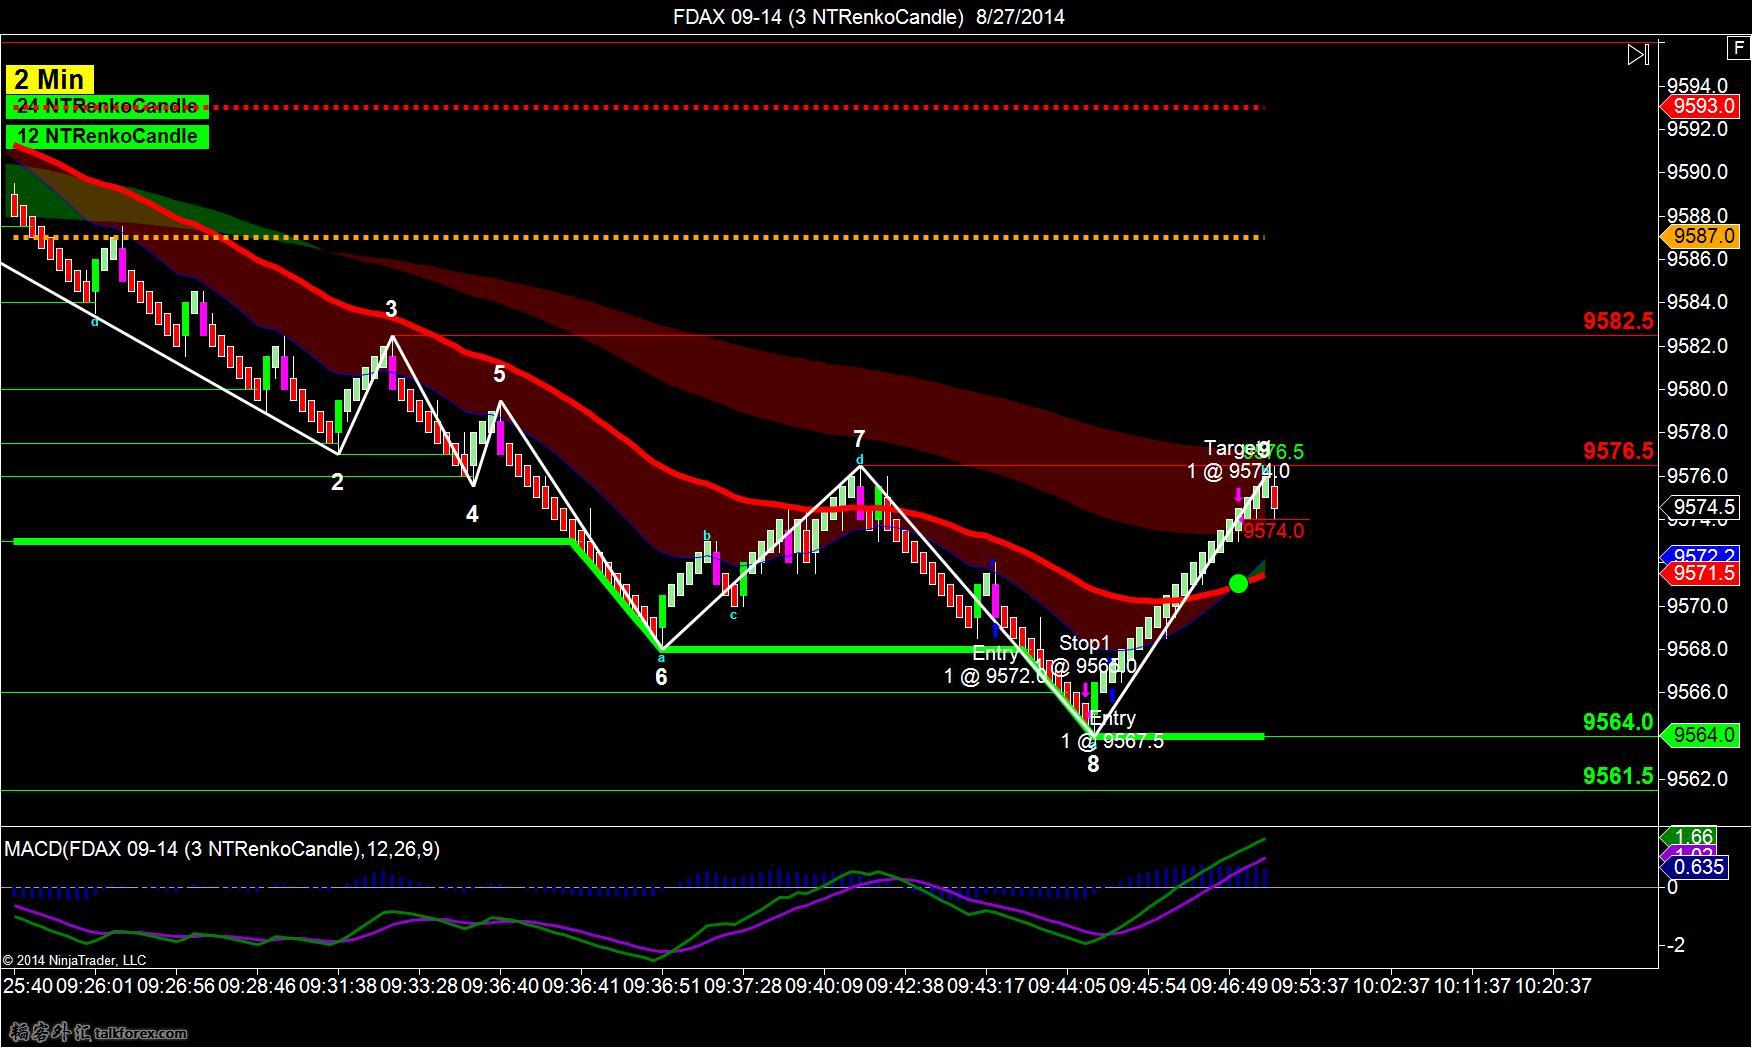
Task: Click the chart title FDAX 09-14
Action: (868, 16)
